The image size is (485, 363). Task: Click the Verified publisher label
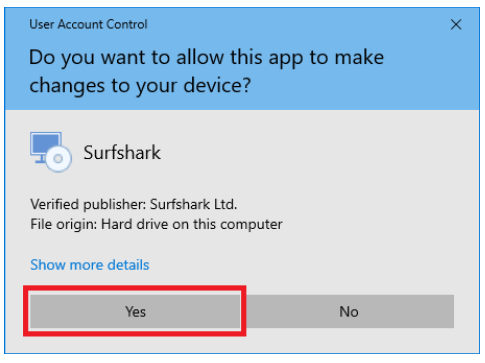pyautogui.click(x=88, y=204)
